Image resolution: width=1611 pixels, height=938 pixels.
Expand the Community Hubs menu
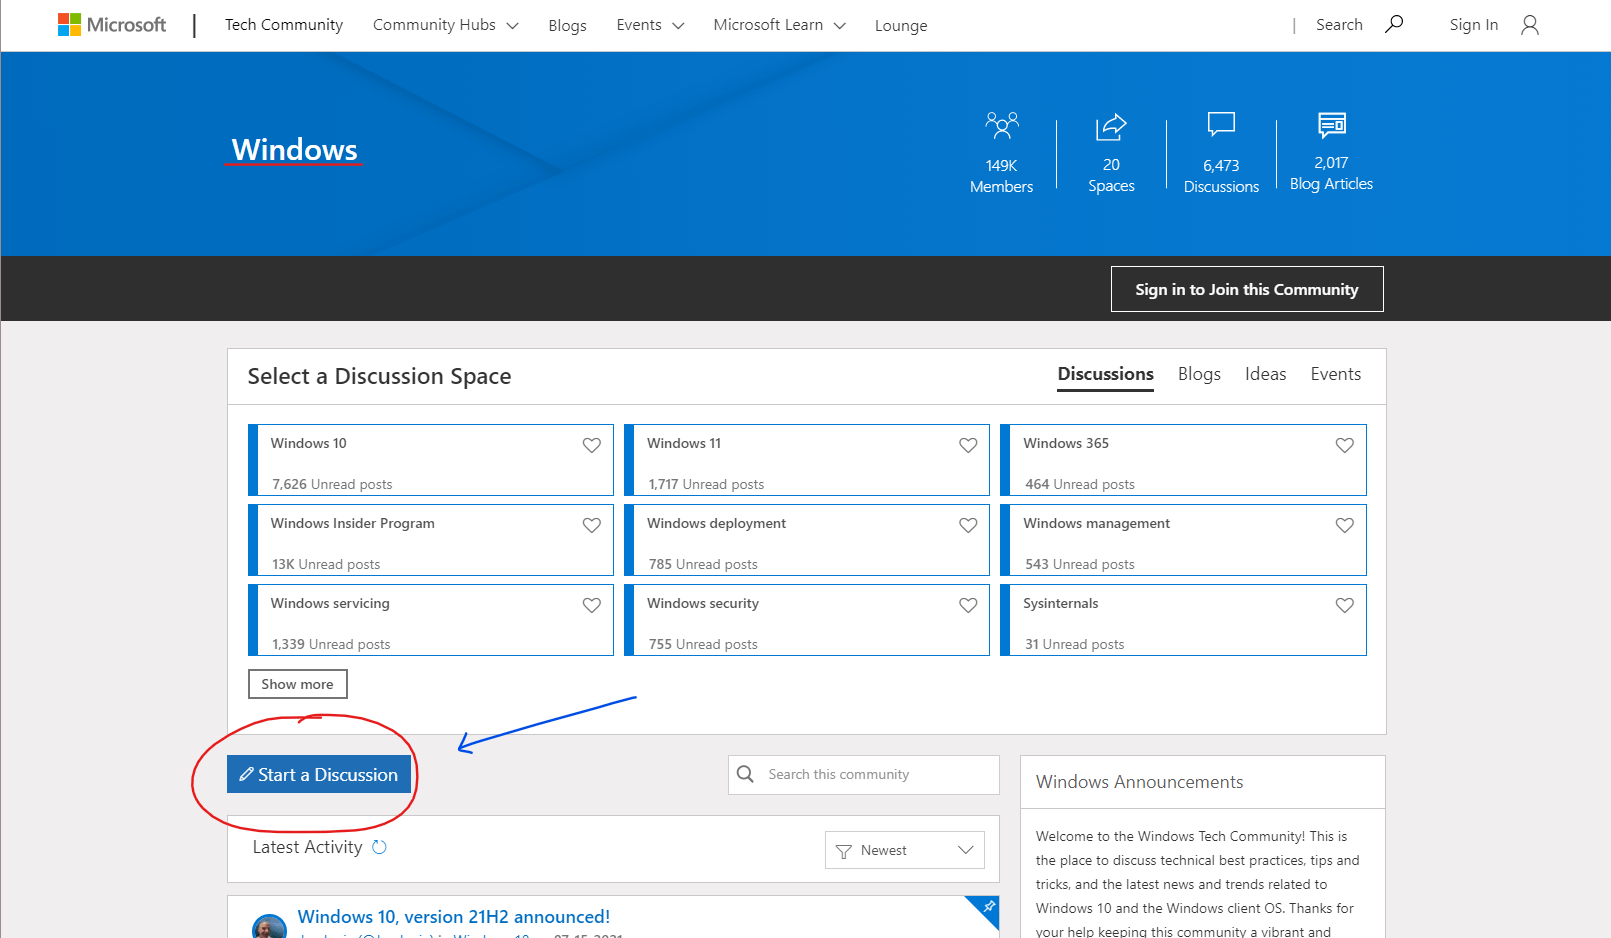(445, 25)
